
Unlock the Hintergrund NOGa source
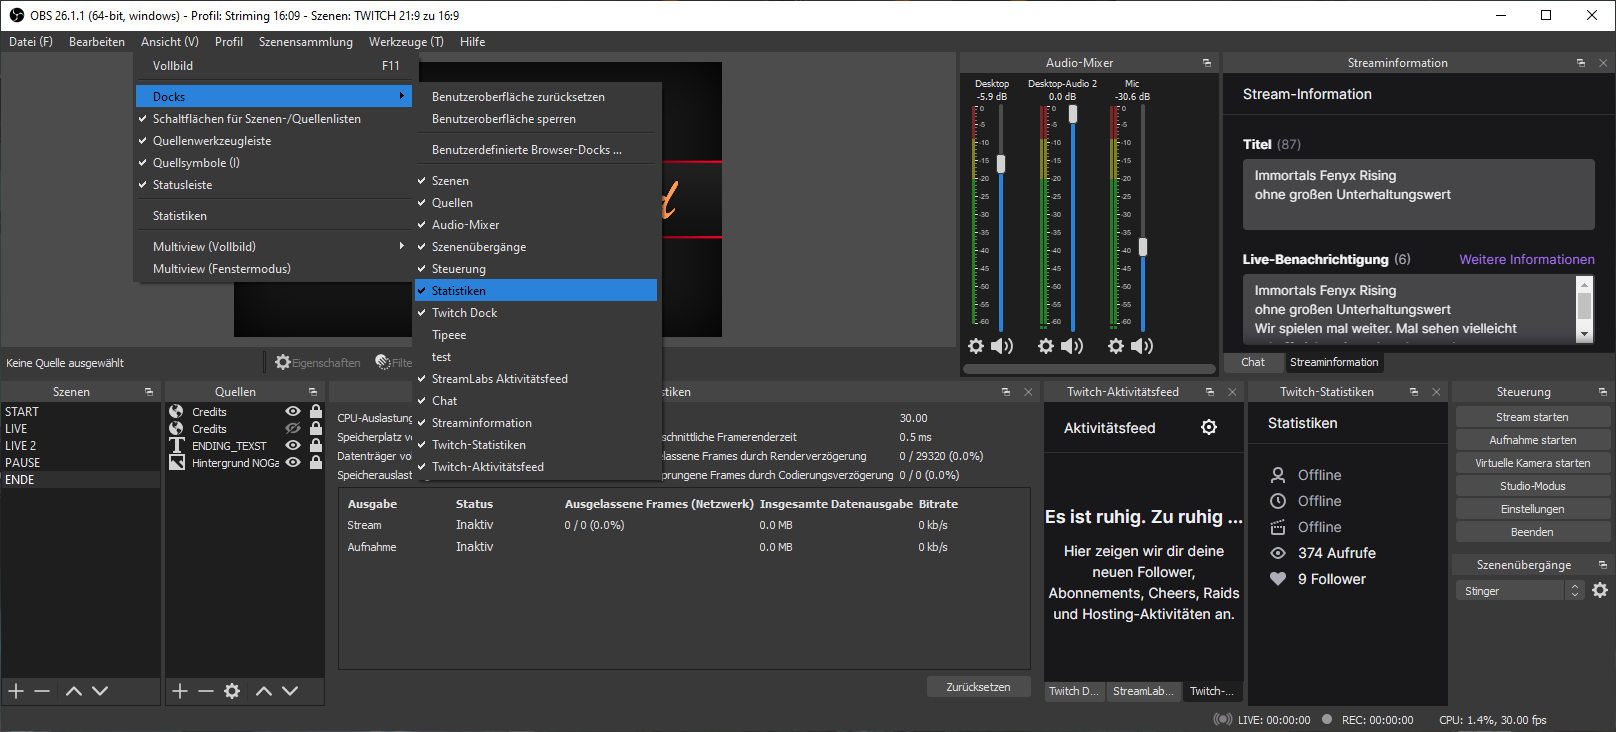coord(316,463)
